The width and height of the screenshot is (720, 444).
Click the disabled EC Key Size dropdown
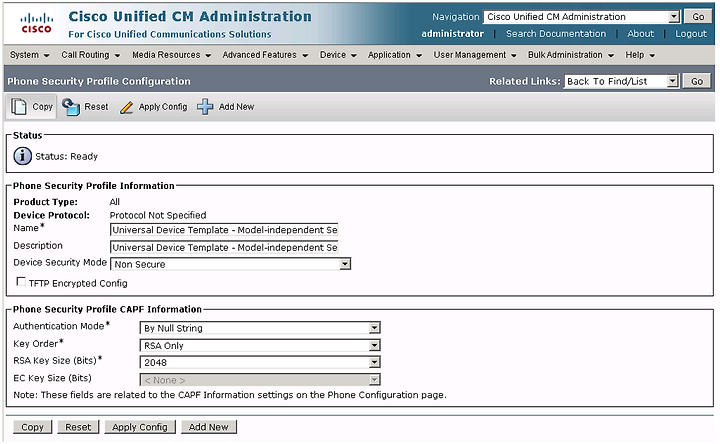click(x=260, y=380)
